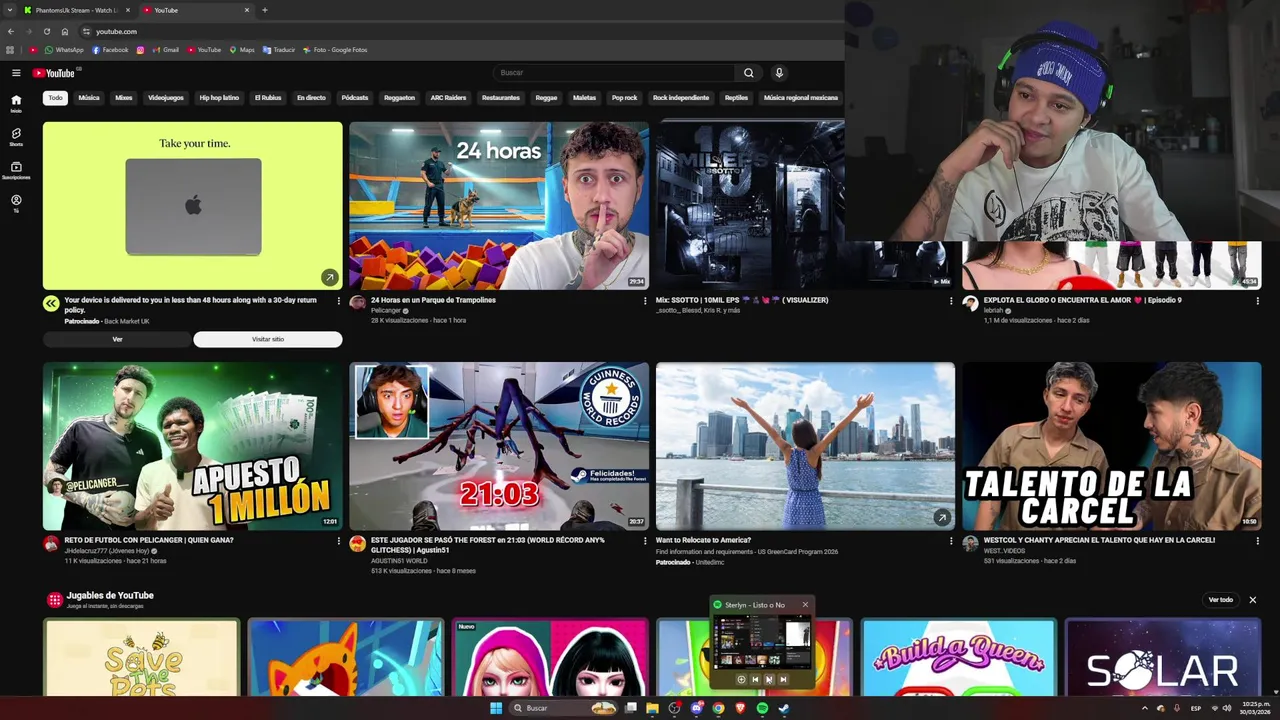This screenshot has width=1280, height=720.
Task: Click the browser home button
Action: (x=65, y=31)
